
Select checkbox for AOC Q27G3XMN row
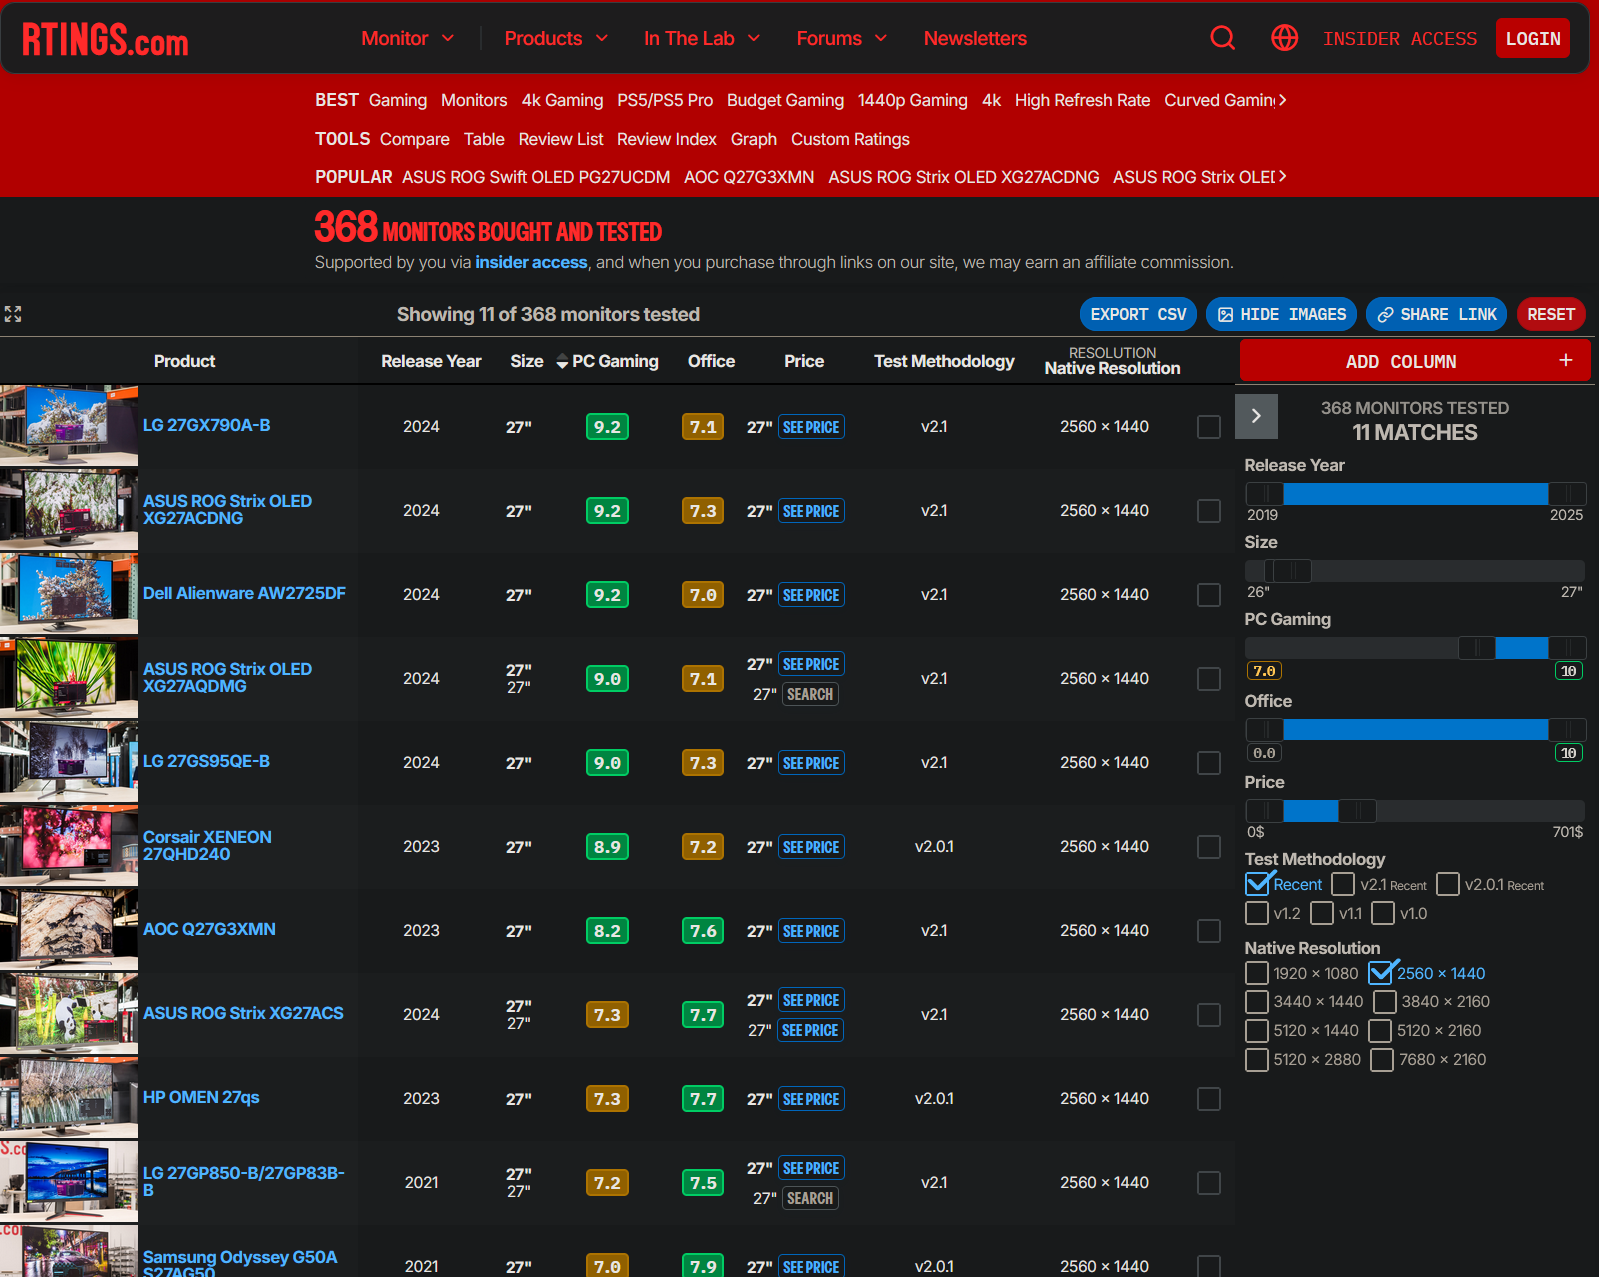click(1208, 931)
